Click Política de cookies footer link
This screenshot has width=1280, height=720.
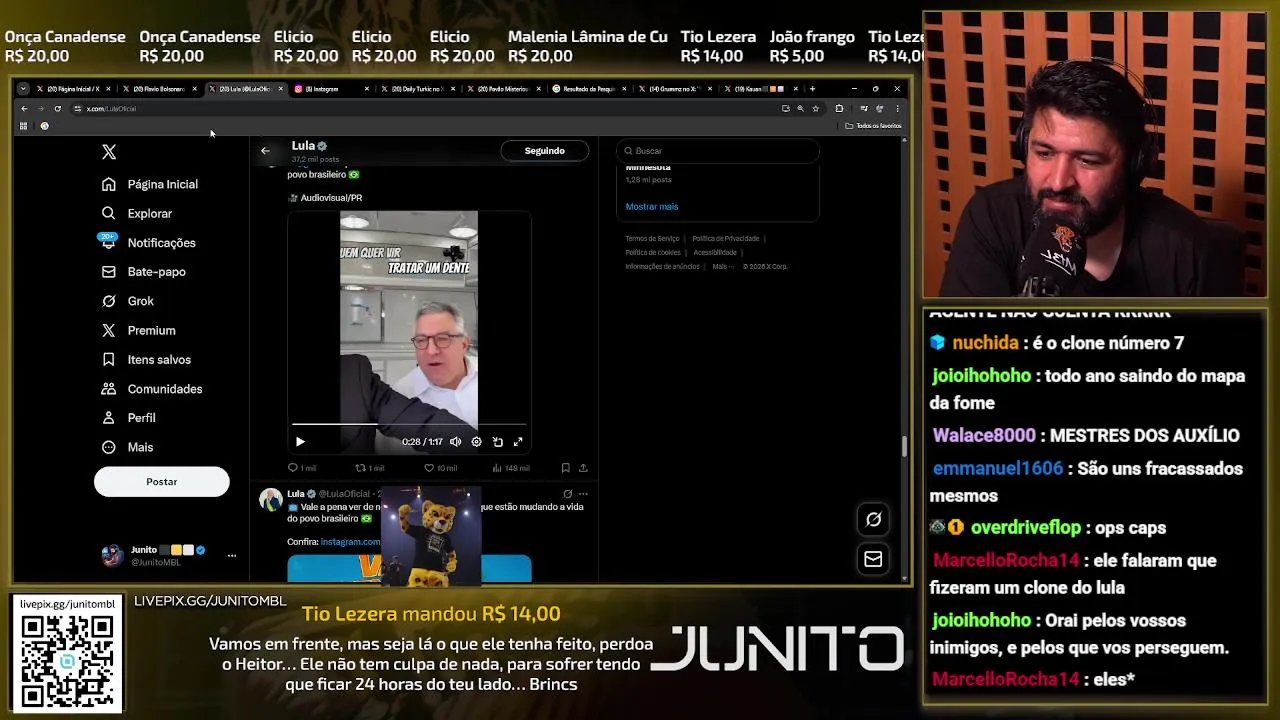tap(653, 253)
